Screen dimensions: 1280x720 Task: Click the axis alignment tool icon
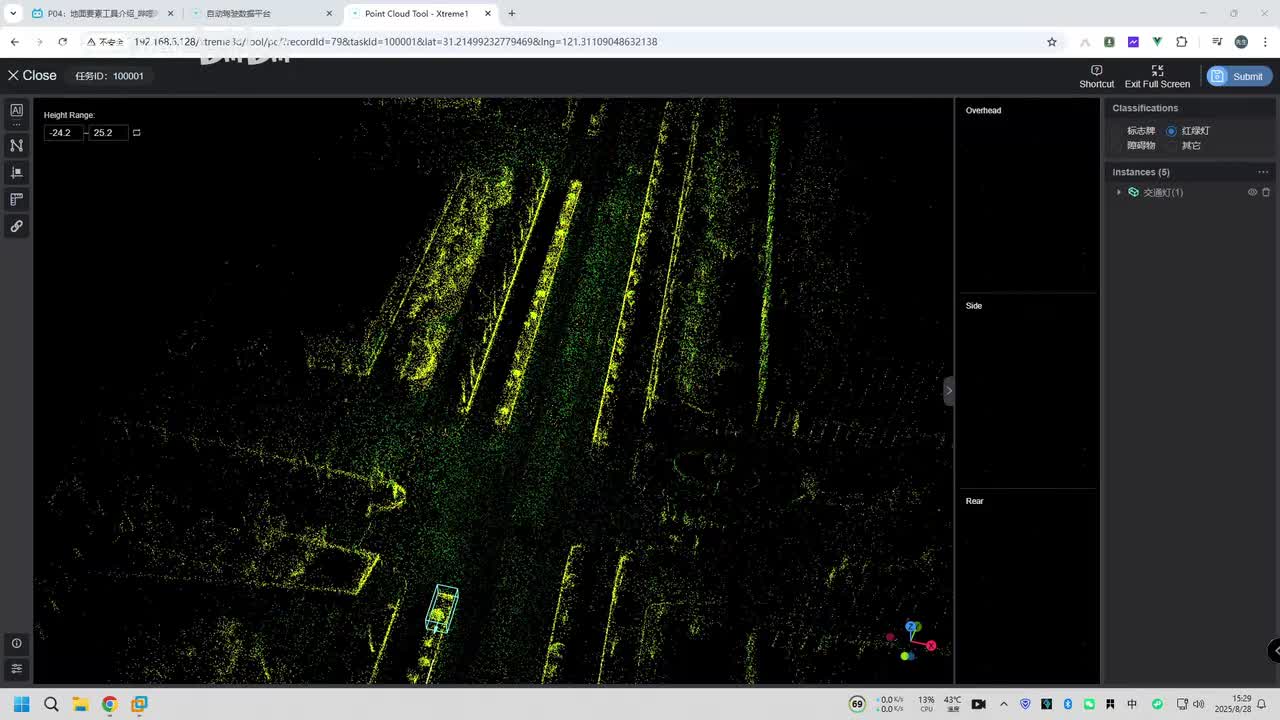point(16,172)
